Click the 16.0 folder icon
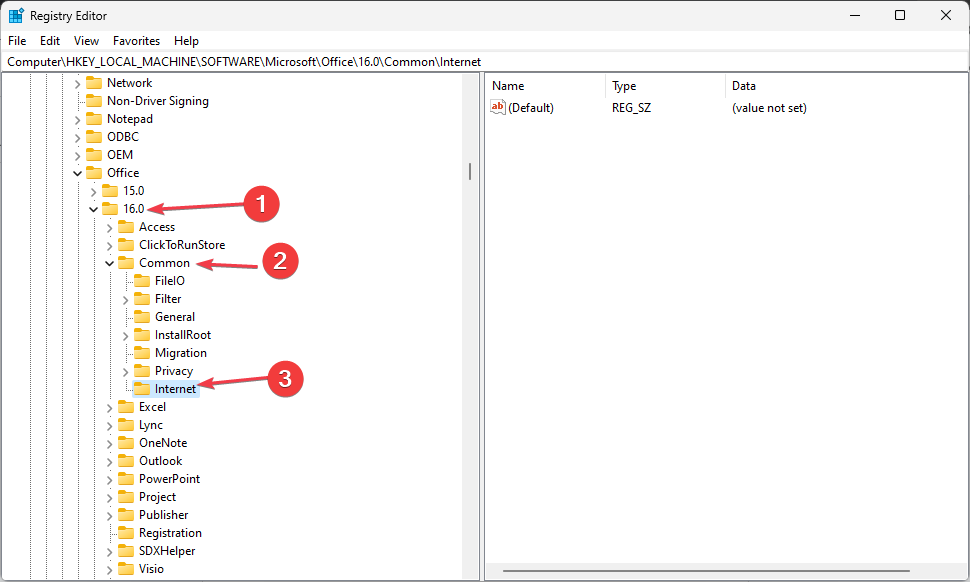The width and height of the screenshot is (970, 582). point(110,208)
